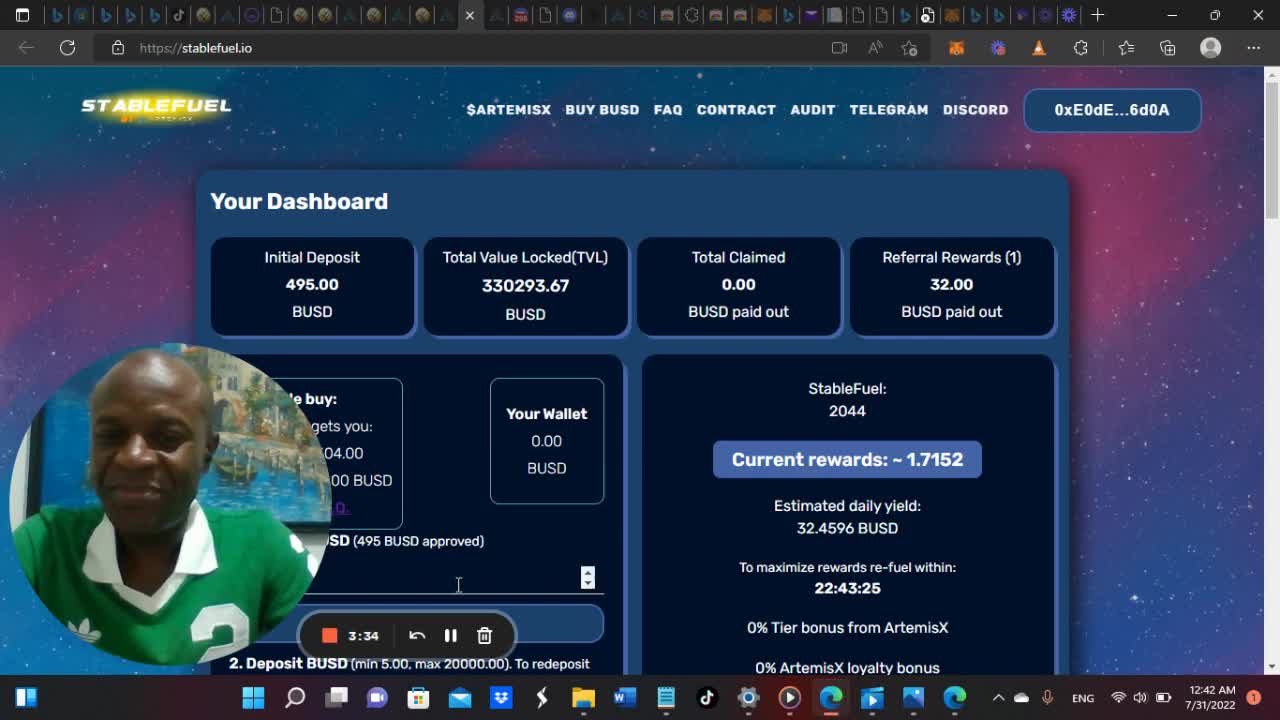Image resolution: width=1280 pixels, height=720 pixels.
Task: Click the StableFuel logo
Action: 156,109
